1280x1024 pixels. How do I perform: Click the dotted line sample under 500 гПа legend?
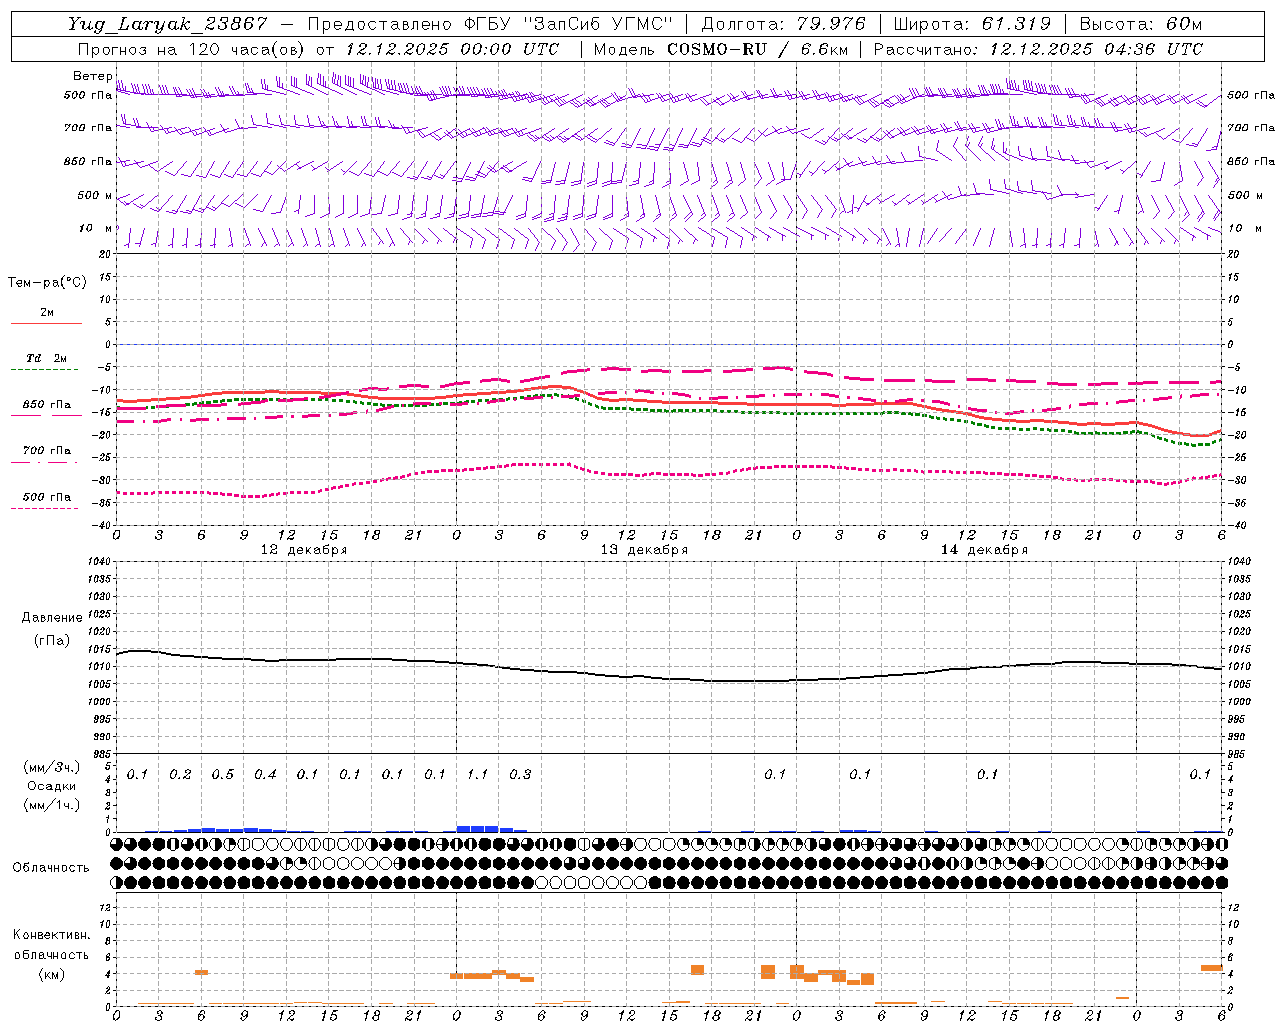45,509
